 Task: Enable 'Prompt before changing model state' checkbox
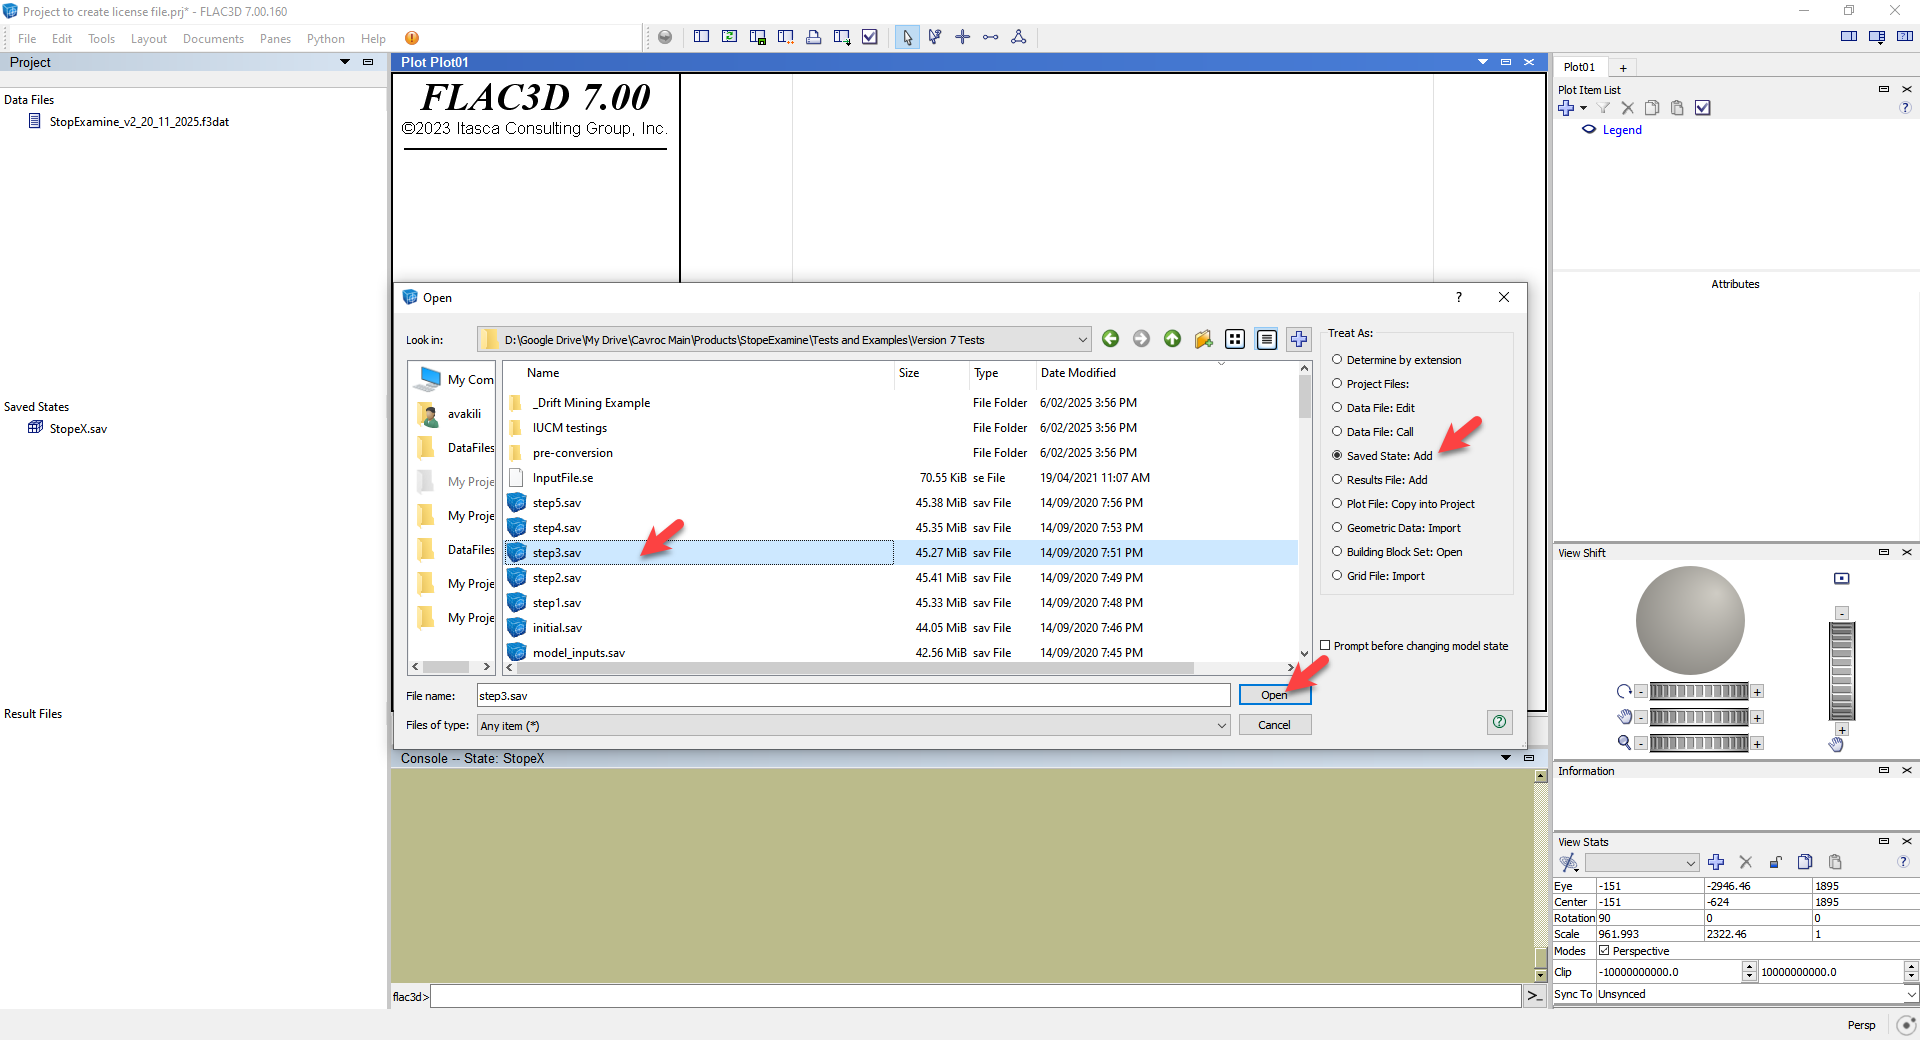point(1325,646)
